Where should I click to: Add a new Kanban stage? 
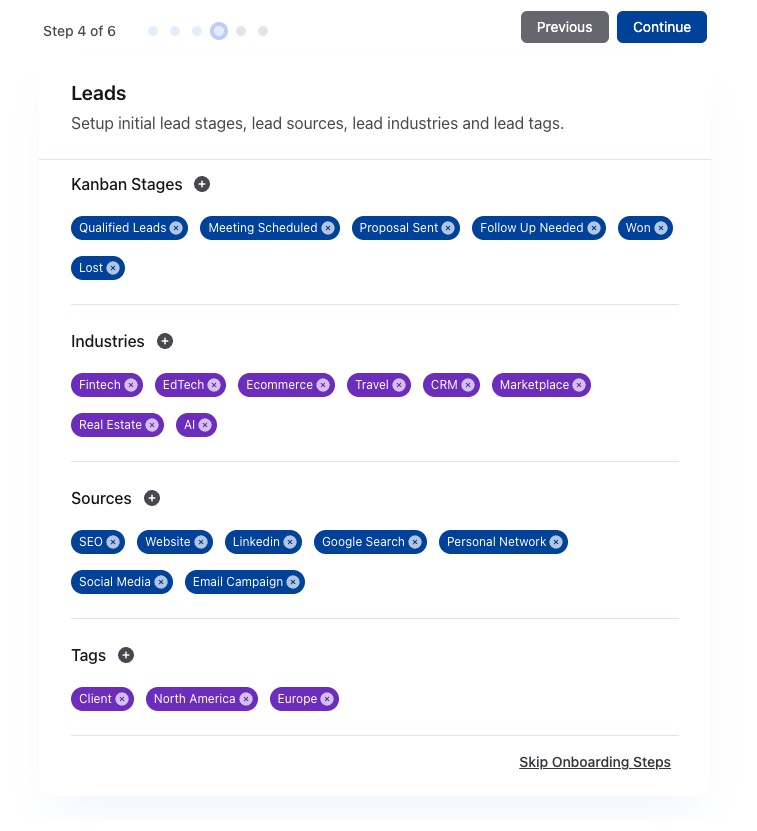(202, 184)
